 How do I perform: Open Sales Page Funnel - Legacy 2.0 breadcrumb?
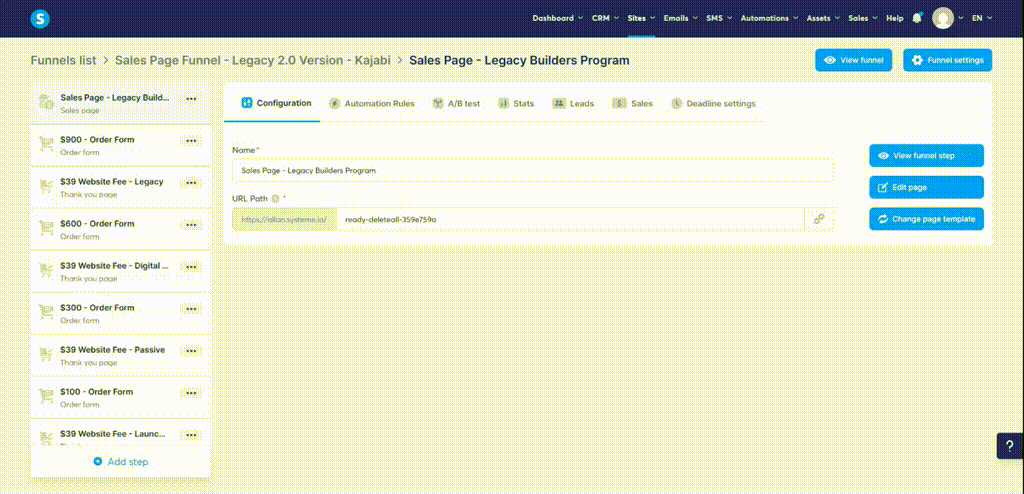(x=253, y=60)
